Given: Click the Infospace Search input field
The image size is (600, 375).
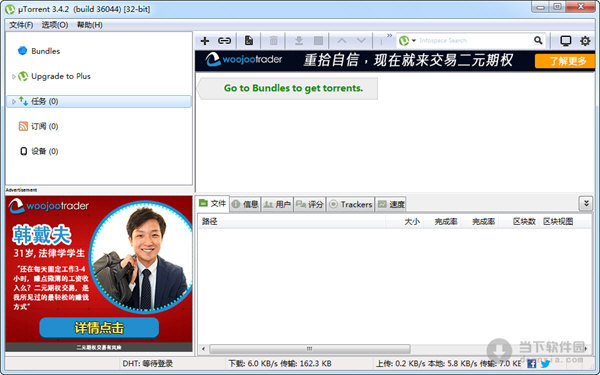Looking at the screenshot, I should point(474,41).
